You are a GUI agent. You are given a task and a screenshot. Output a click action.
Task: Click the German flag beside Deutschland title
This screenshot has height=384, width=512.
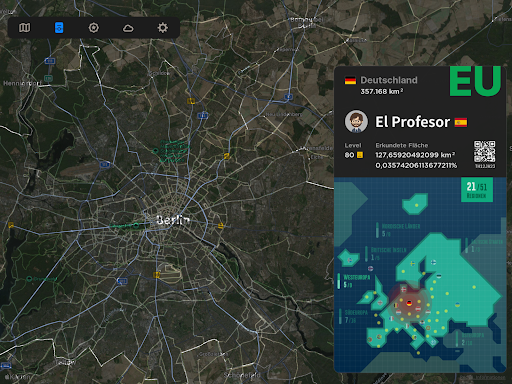(350, 80)
